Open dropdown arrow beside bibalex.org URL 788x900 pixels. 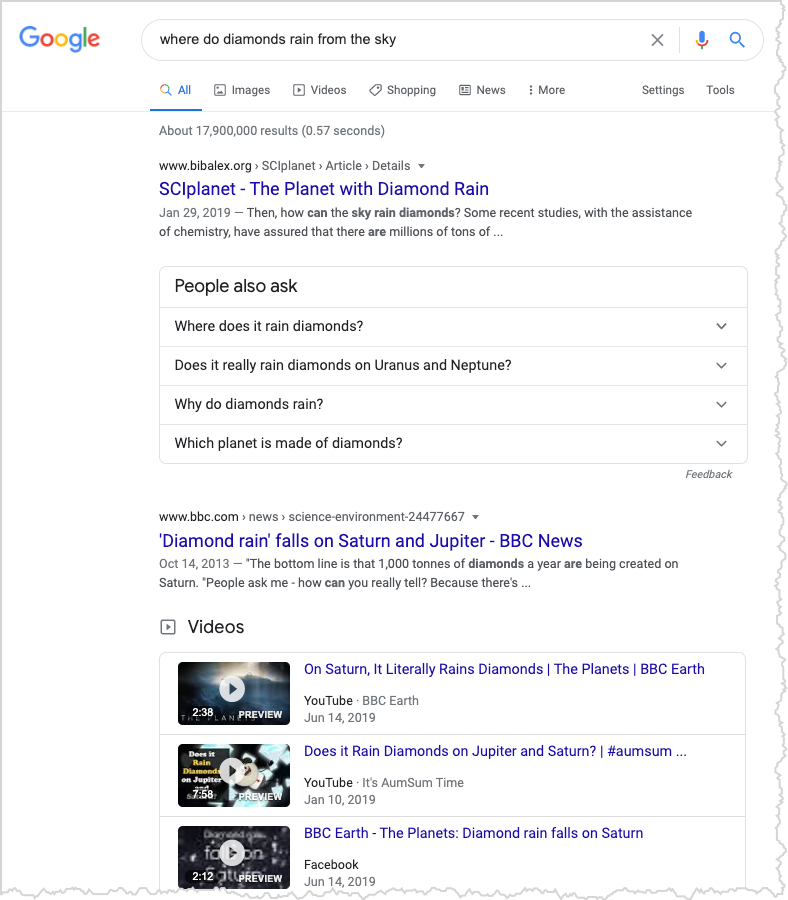point(421,166)
